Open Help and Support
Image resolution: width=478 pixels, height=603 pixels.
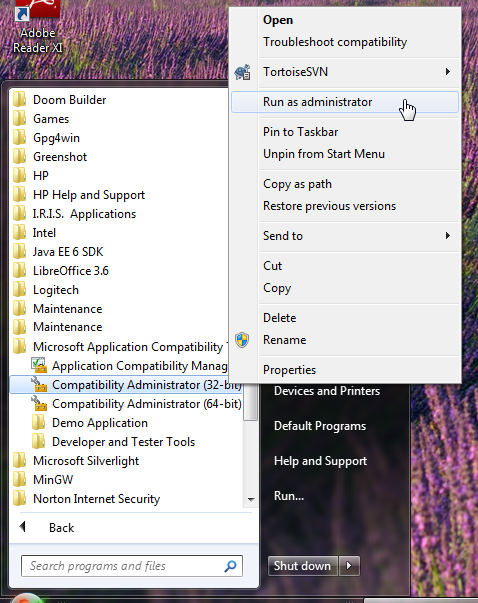[320, 461]
